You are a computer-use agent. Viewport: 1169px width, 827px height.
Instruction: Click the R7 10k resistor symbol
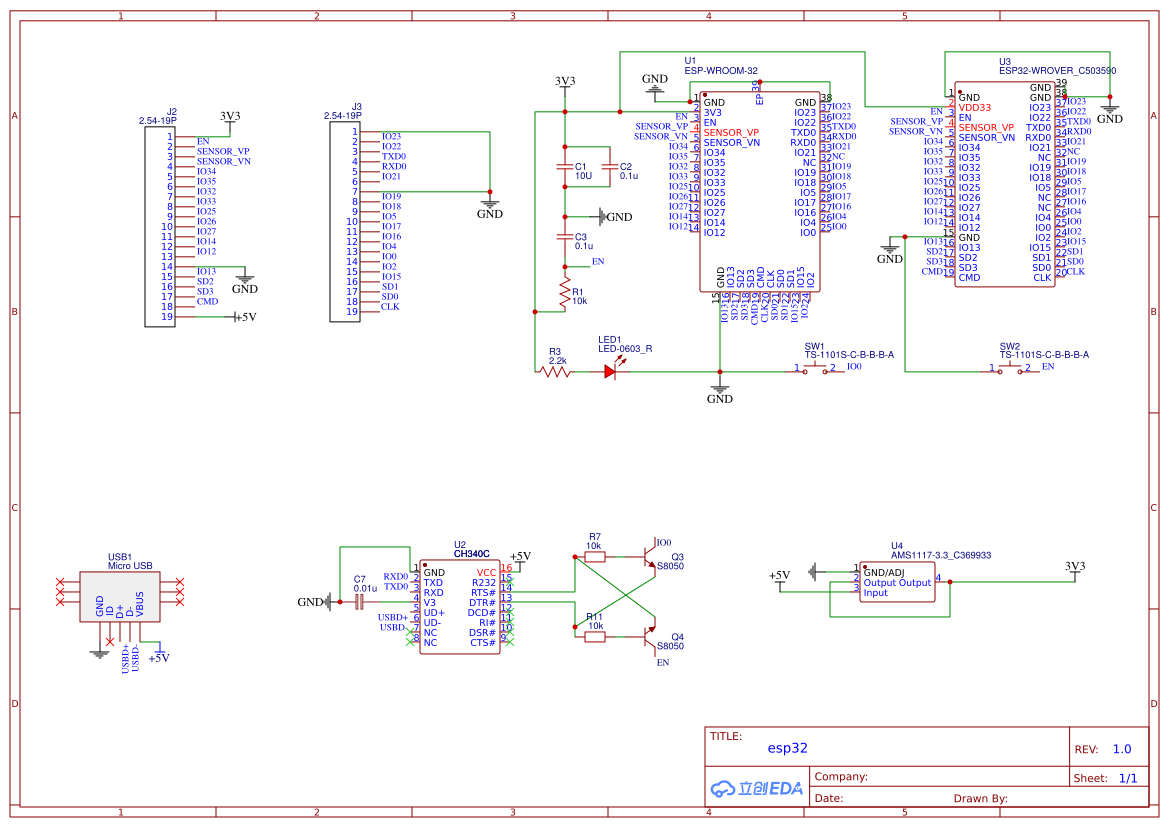594,556
